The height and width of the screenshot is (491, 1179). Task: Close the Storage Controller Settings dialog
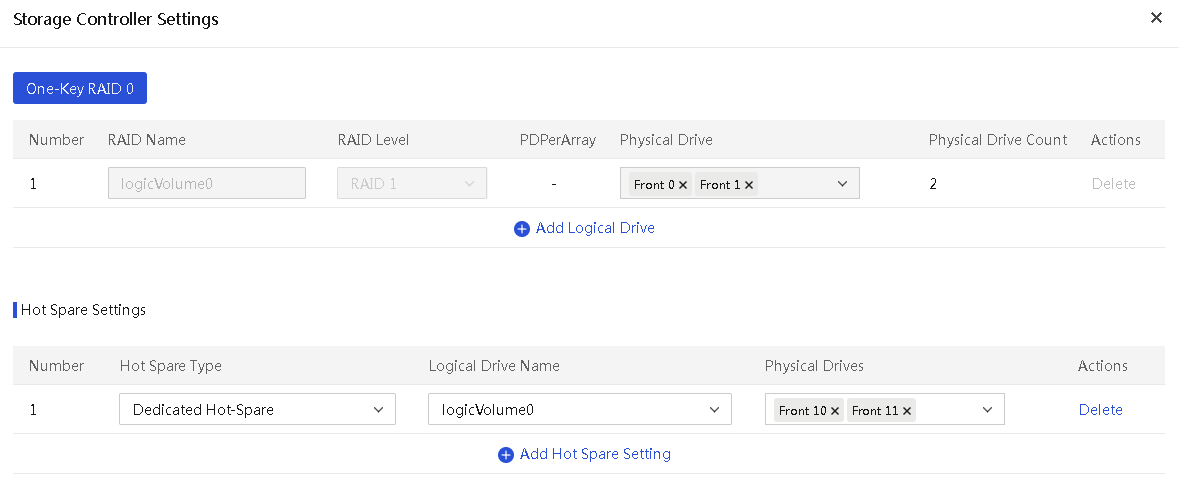pyautogui.click(x=1156, y=18)
